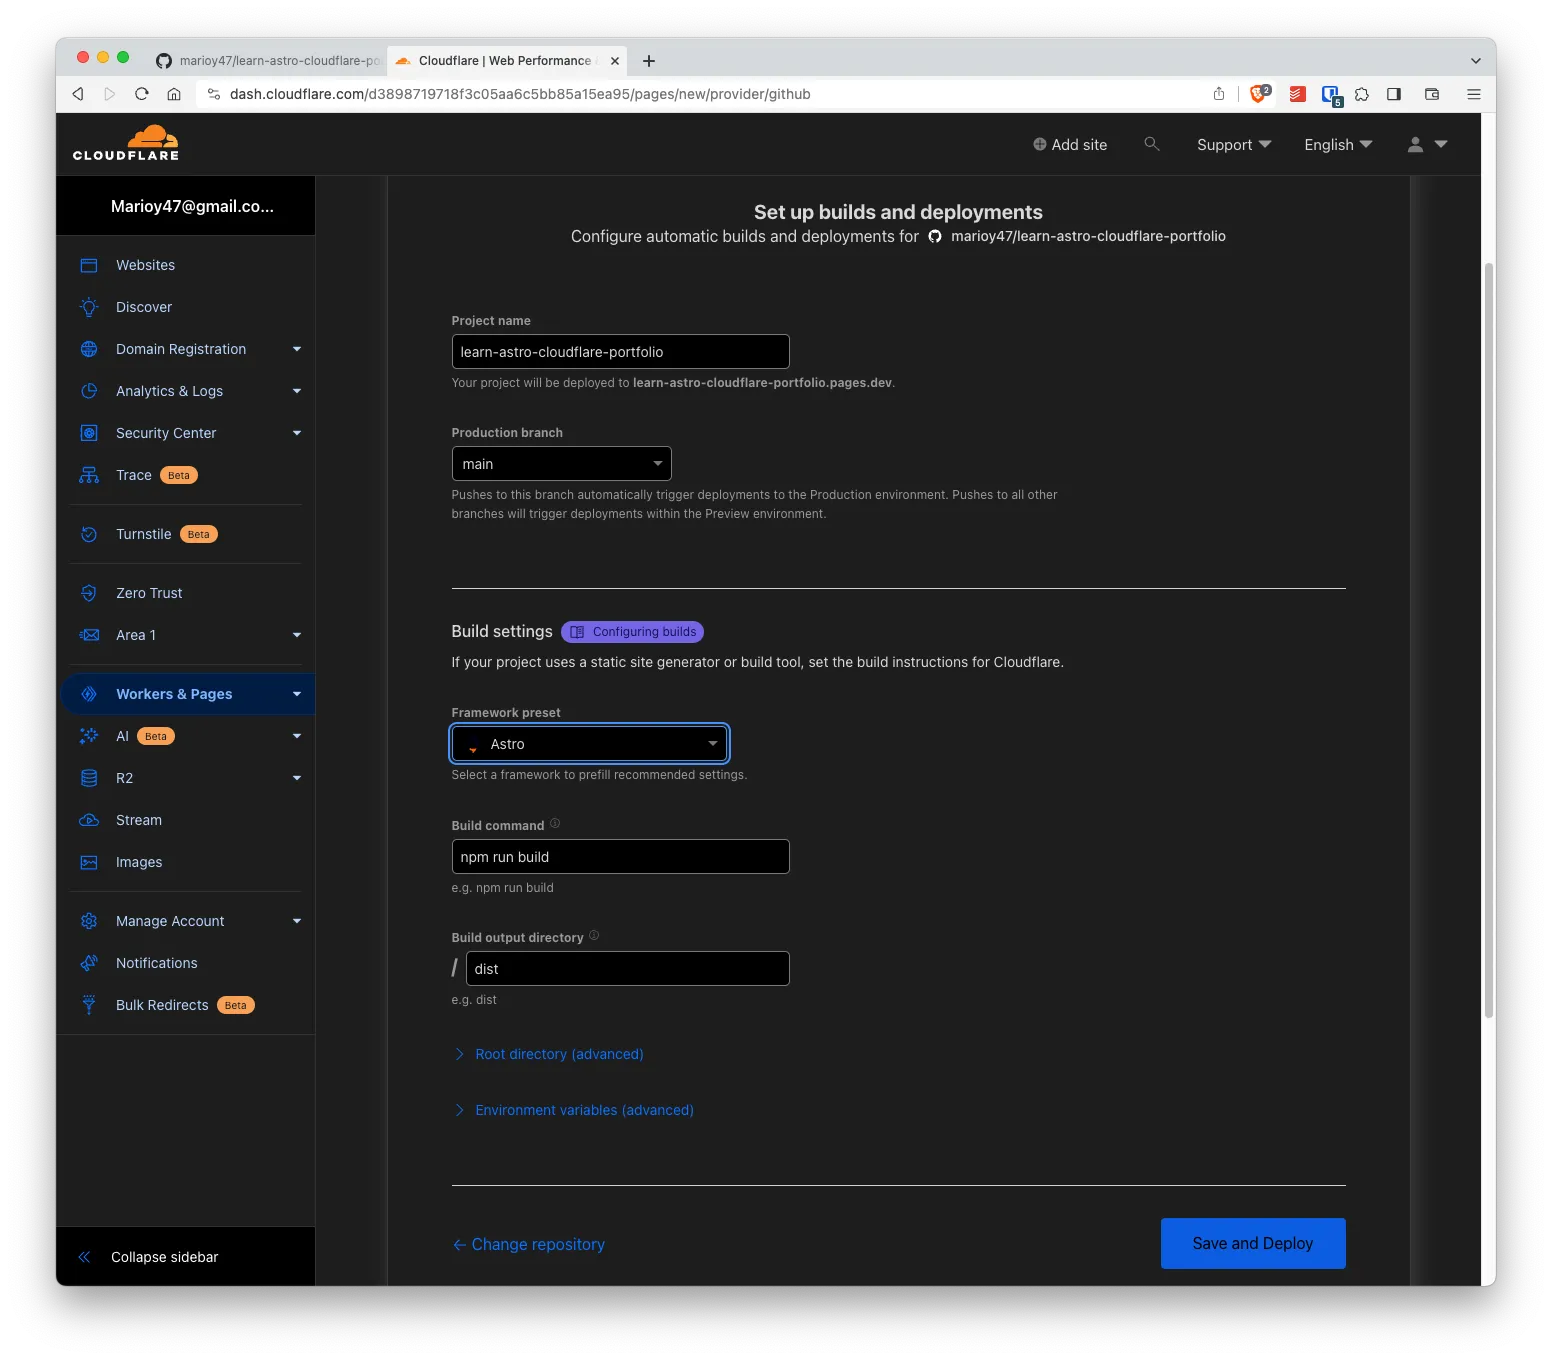Open Stream in the sidebar

pyautogui.click(x=139, y=820)
